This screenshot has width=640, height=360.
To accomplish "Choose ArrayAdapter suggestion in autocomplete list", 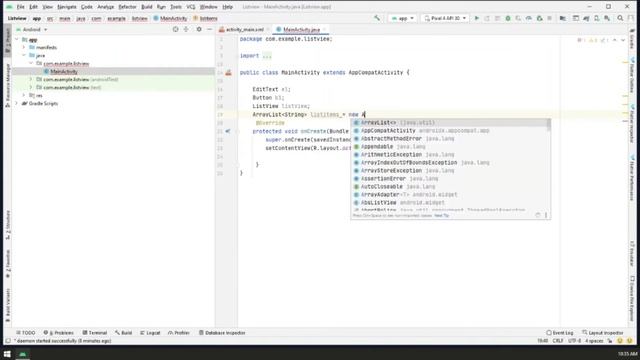I will (449, 195).
